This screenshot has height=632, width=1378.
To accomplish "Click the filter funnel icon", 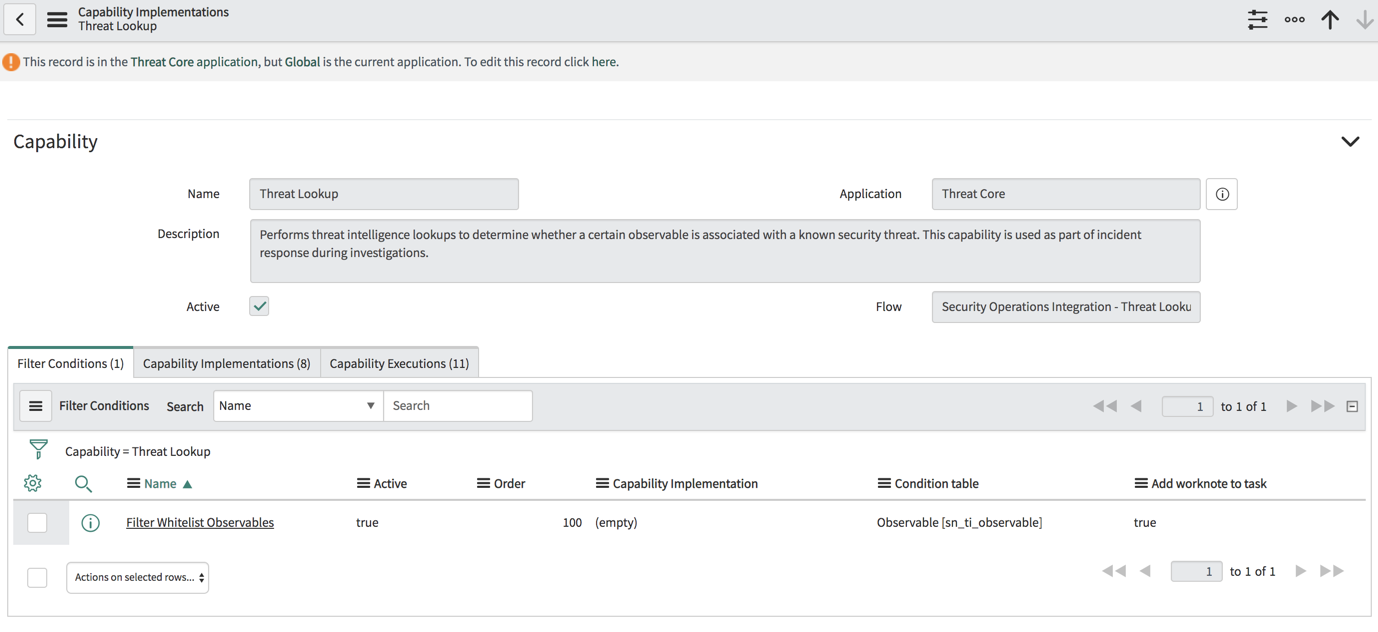I will [x=39, y=450].
